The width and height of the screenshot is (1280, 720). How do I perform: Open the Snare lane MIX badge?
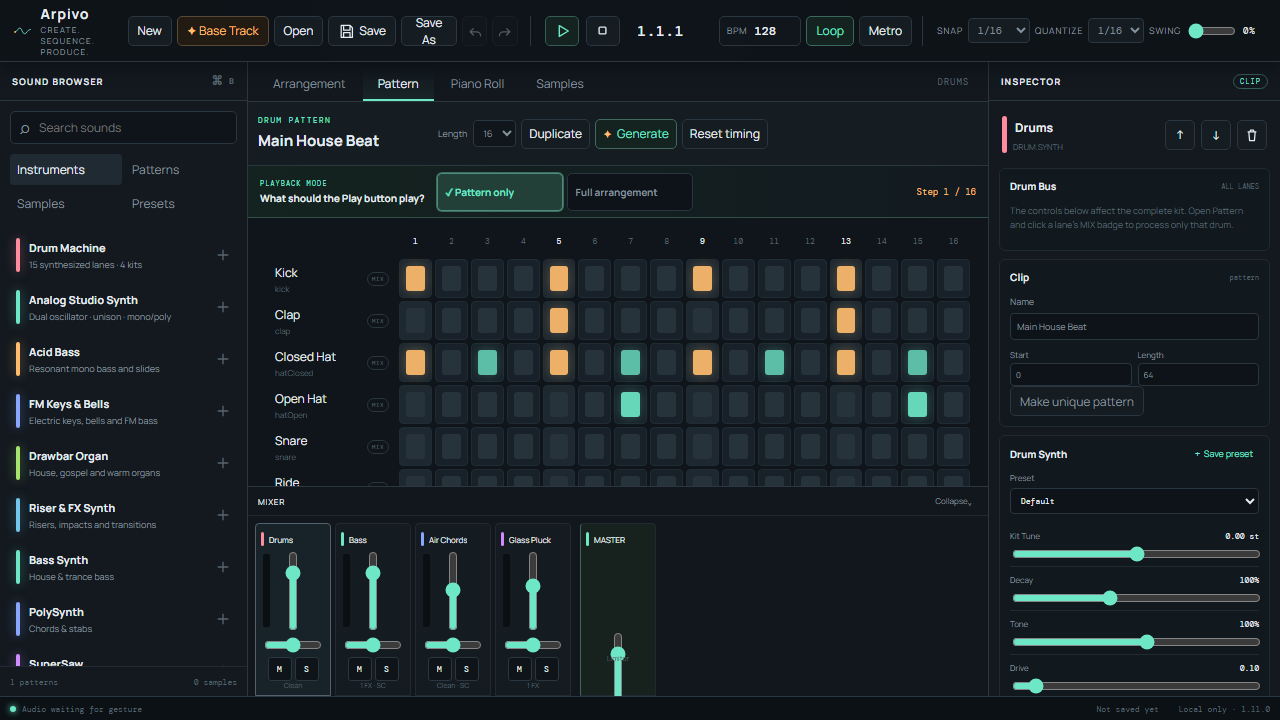click(378, 447)
